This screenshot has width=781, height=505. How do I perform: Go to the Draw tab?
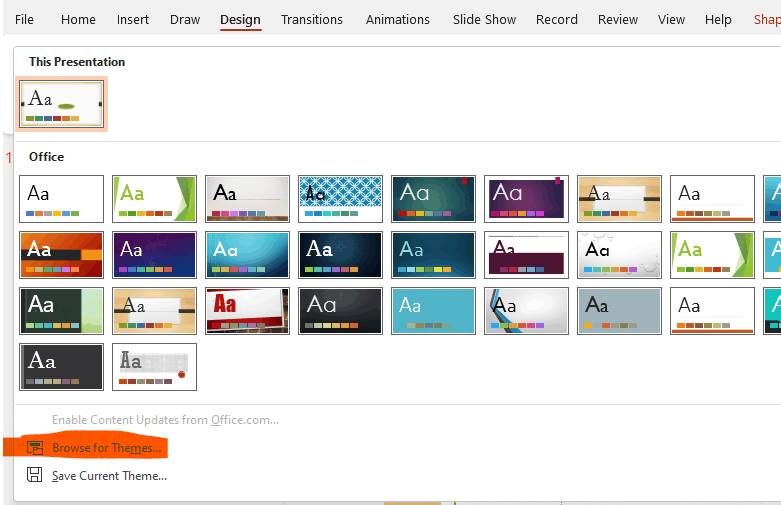(185, 19)
